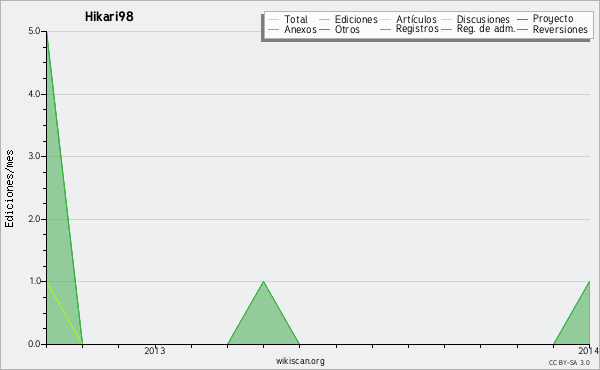Click the Reg. de adm. legend label
This screenshot has width=600, height=370.
(486, 29)
